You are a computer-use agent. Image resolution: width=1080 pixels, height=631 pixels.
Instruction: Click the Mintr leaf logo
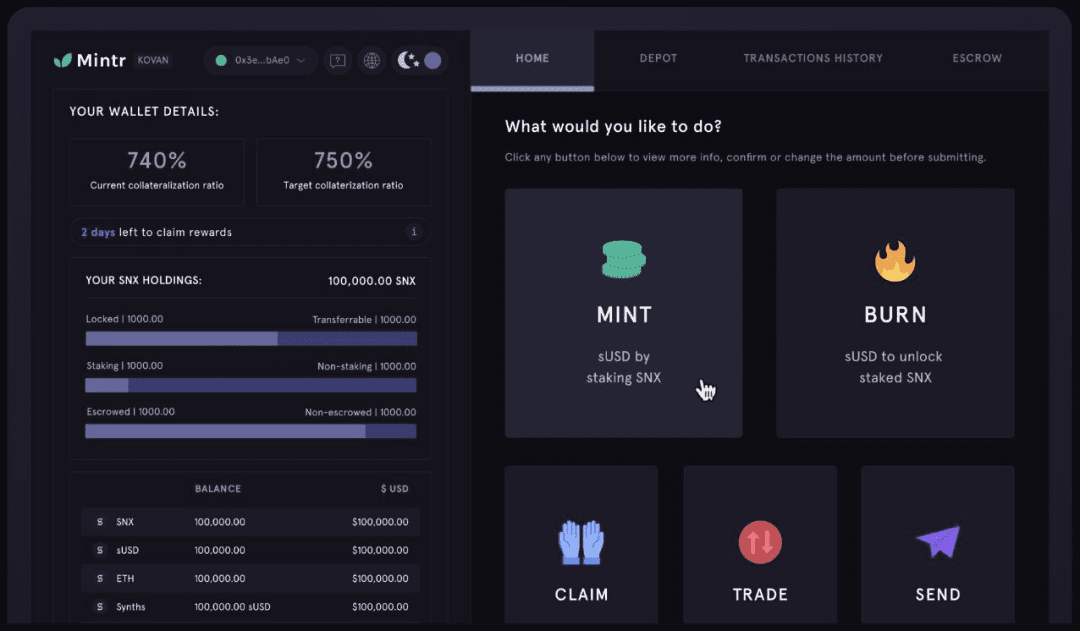tap(63, 61)
